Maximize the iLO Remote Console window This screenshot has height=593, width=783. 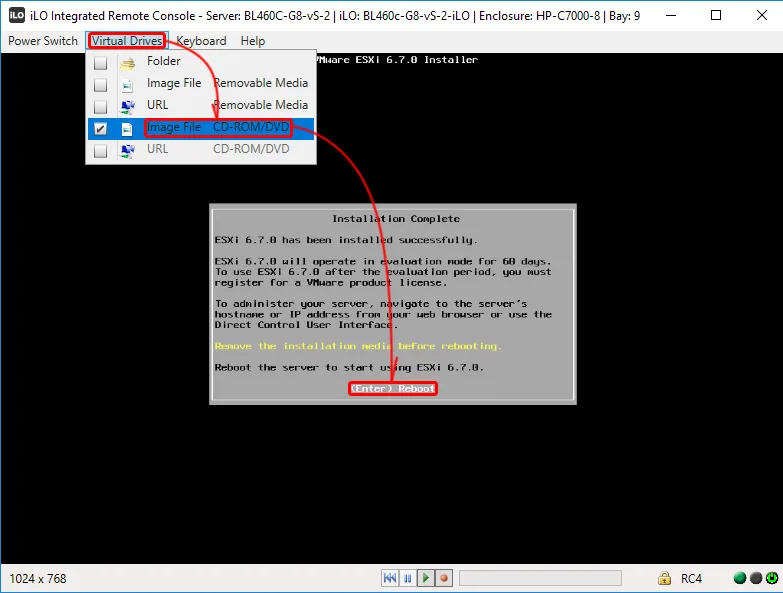pyautogui.click(x=716, y=15)
